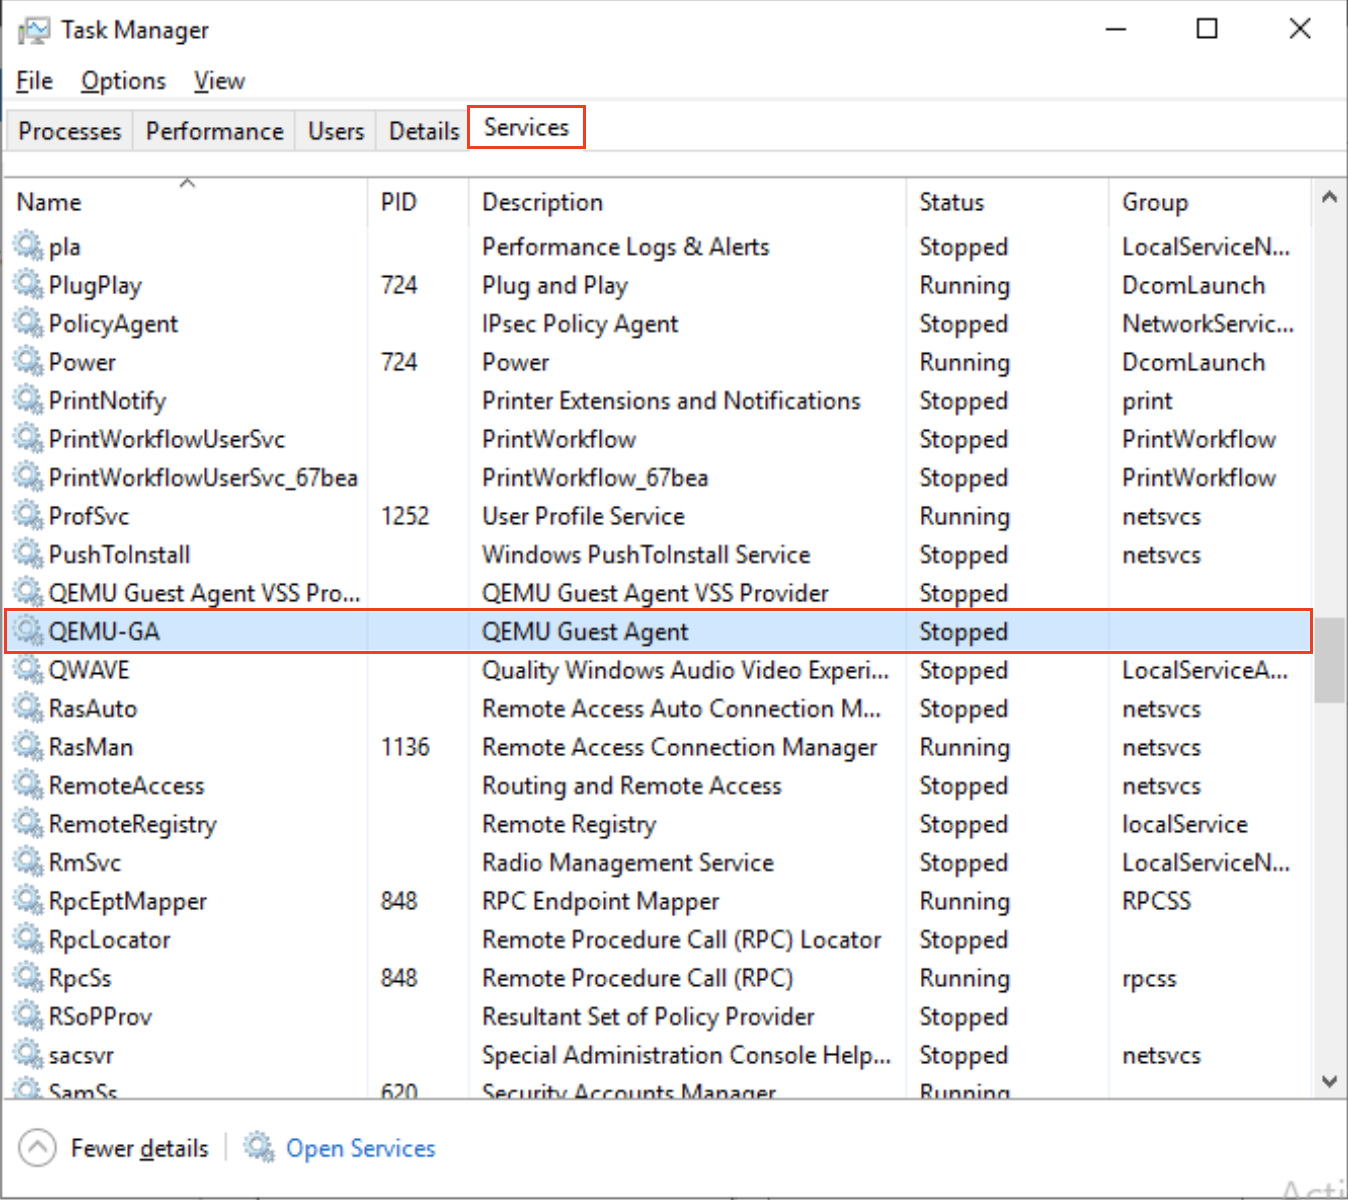Collapse view with Fewer details arrow

[37, 1147]
